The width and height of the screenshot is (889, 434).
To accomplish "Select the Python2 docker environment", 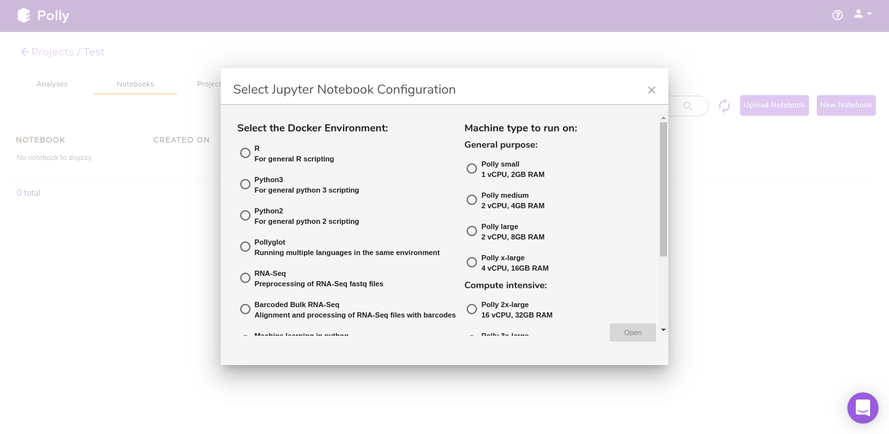I will 245,216.
